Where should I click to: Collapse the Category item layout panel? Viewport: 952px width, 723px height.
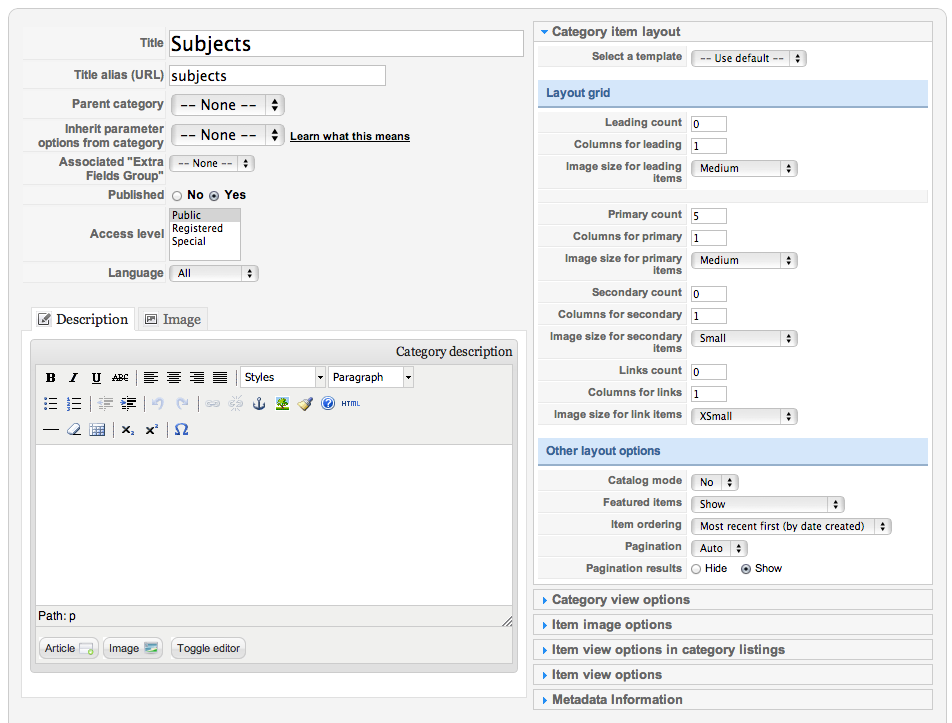coord(733,32)
